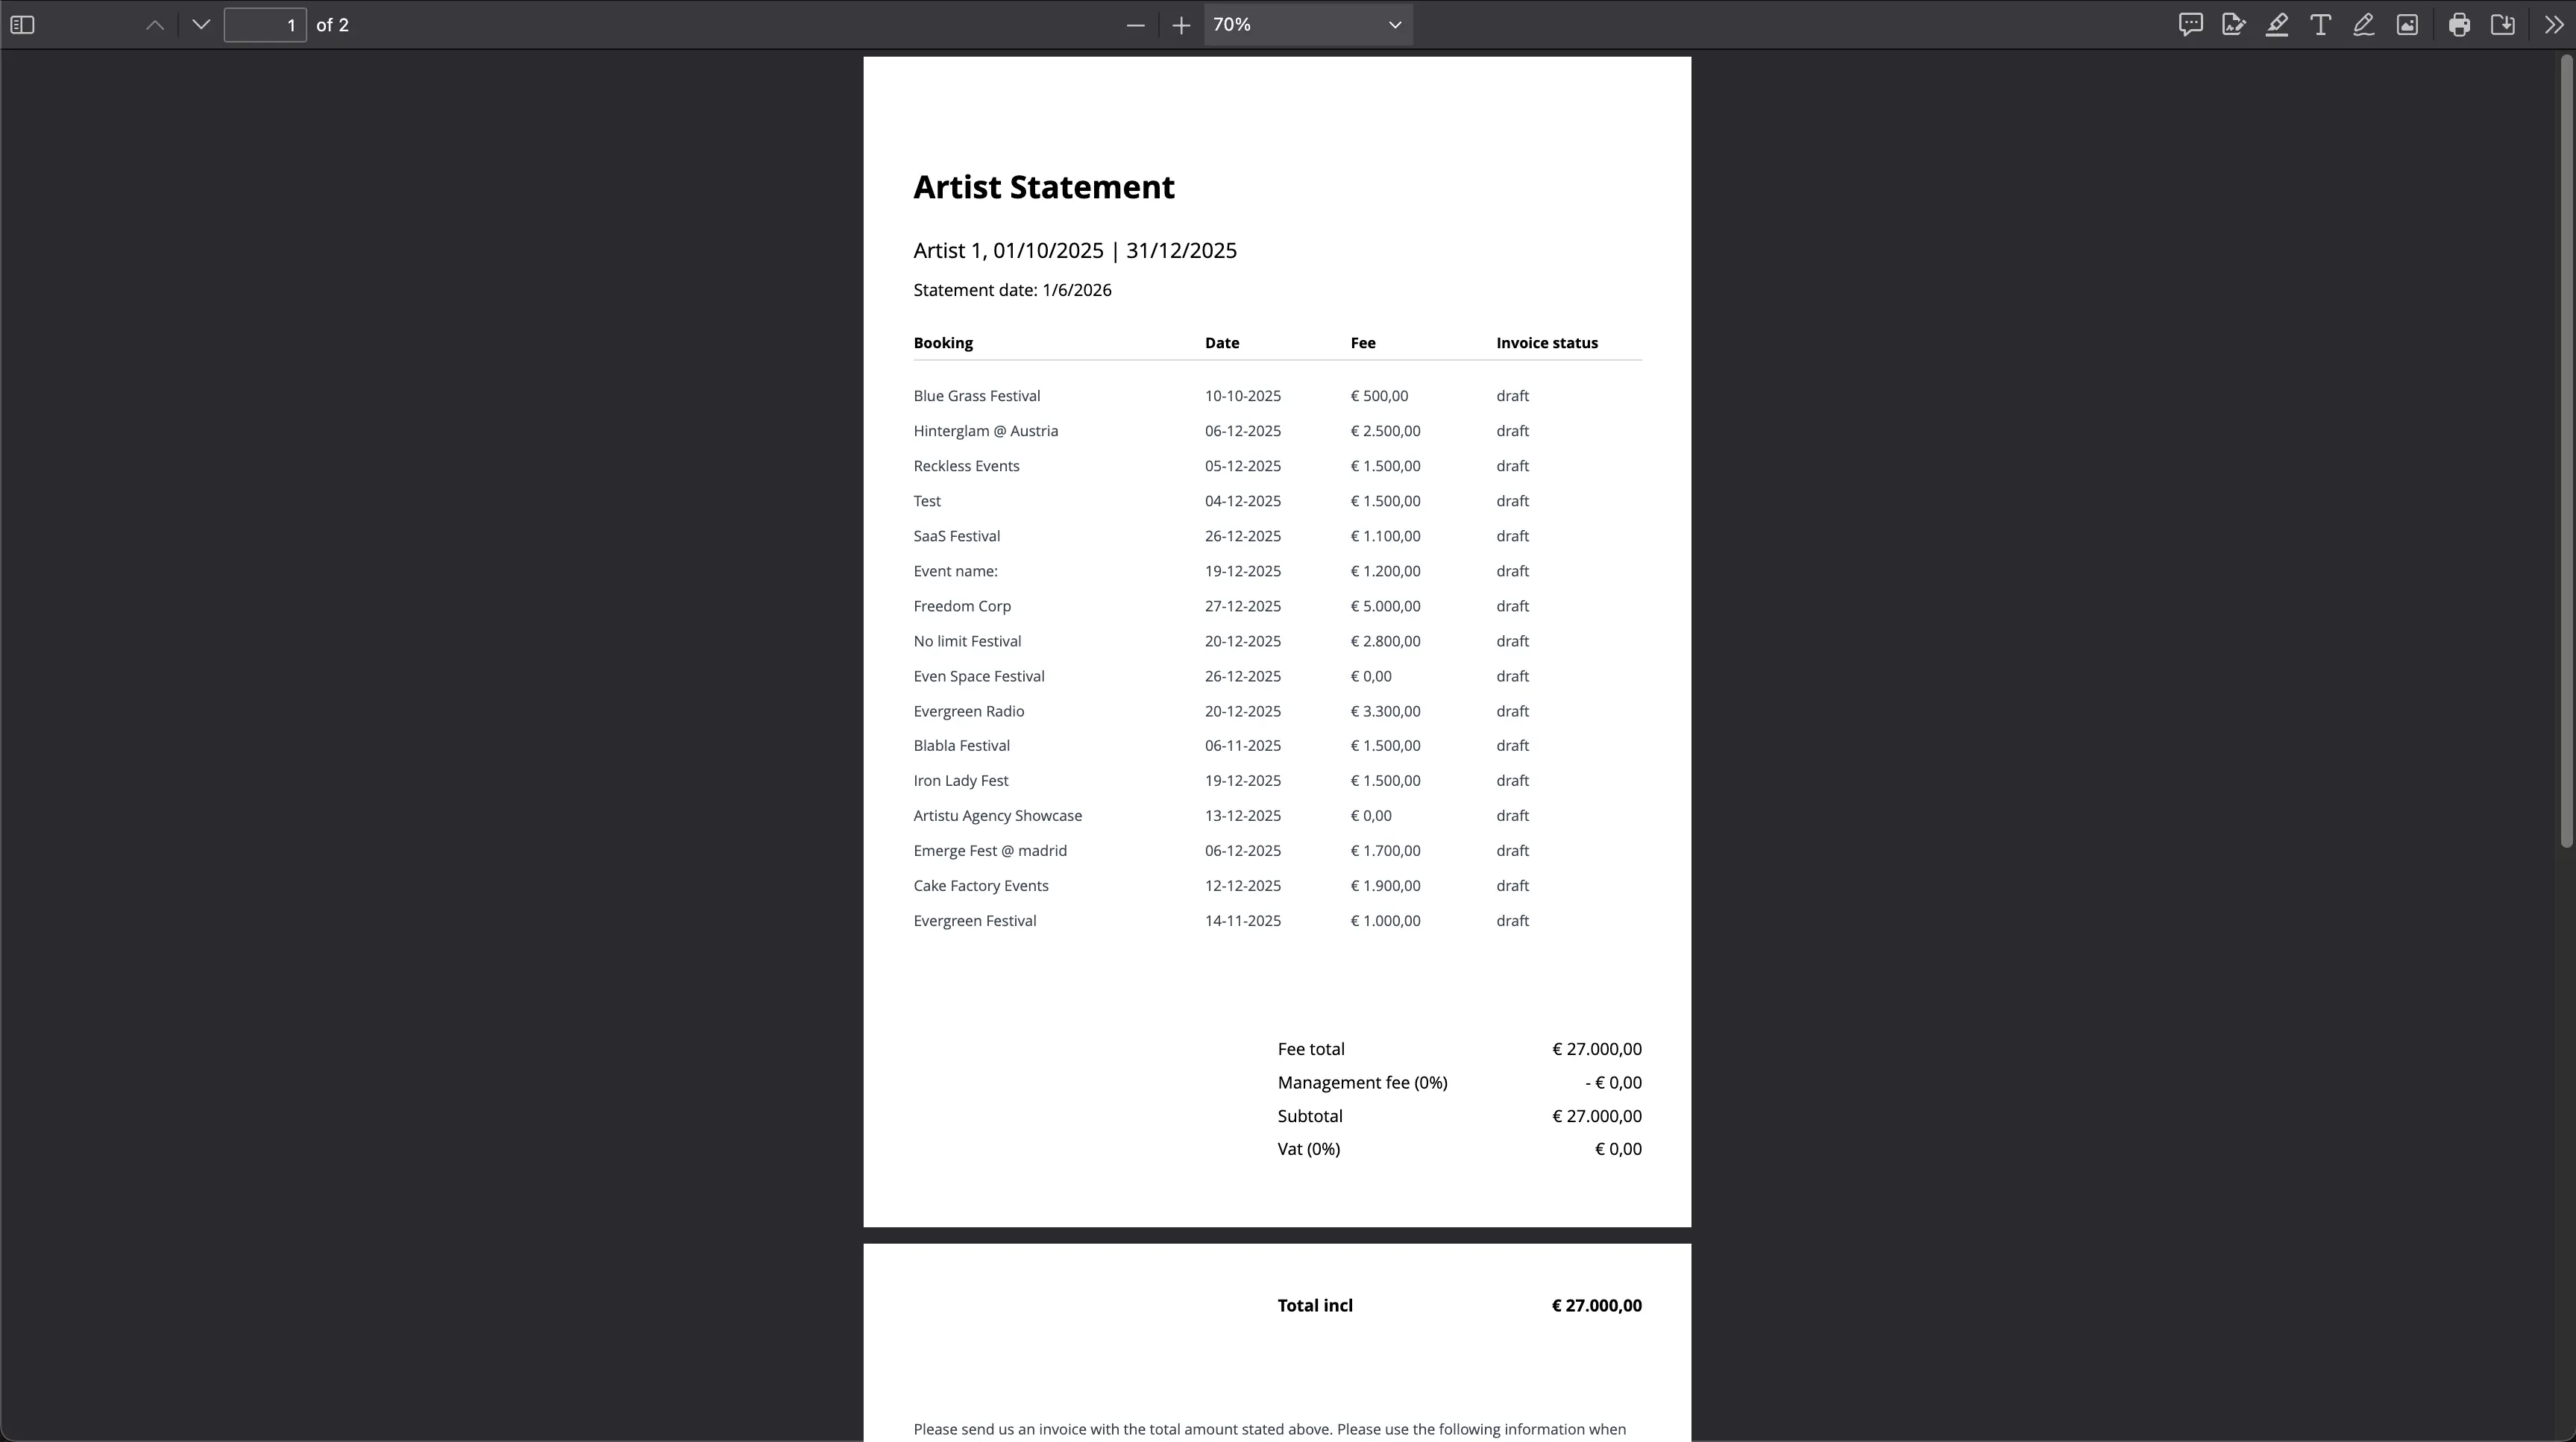
Task: Zoom in with the plus button
Action: tap(1181, 25)
